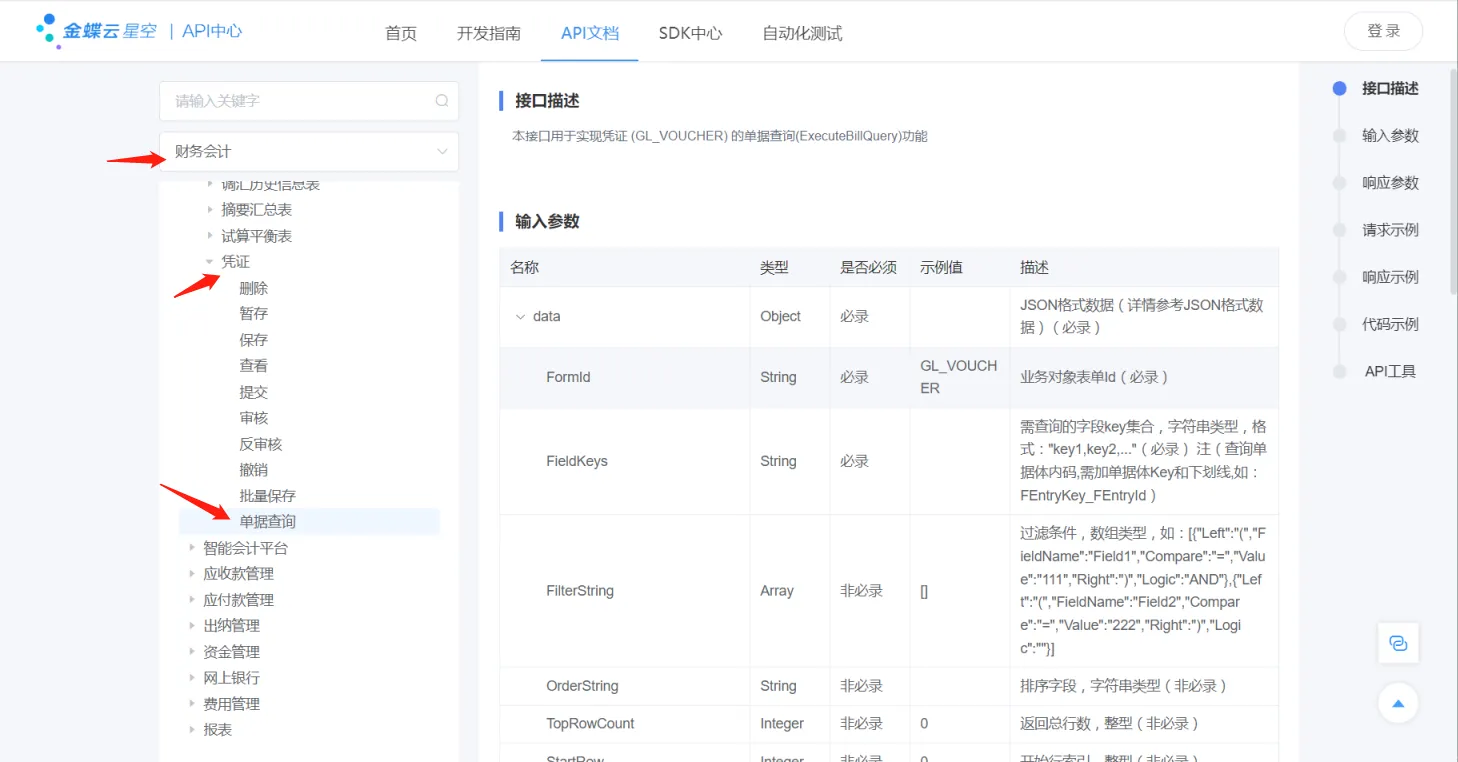Click the FormId parameter name
The image size is (1458, 762).
568,377
